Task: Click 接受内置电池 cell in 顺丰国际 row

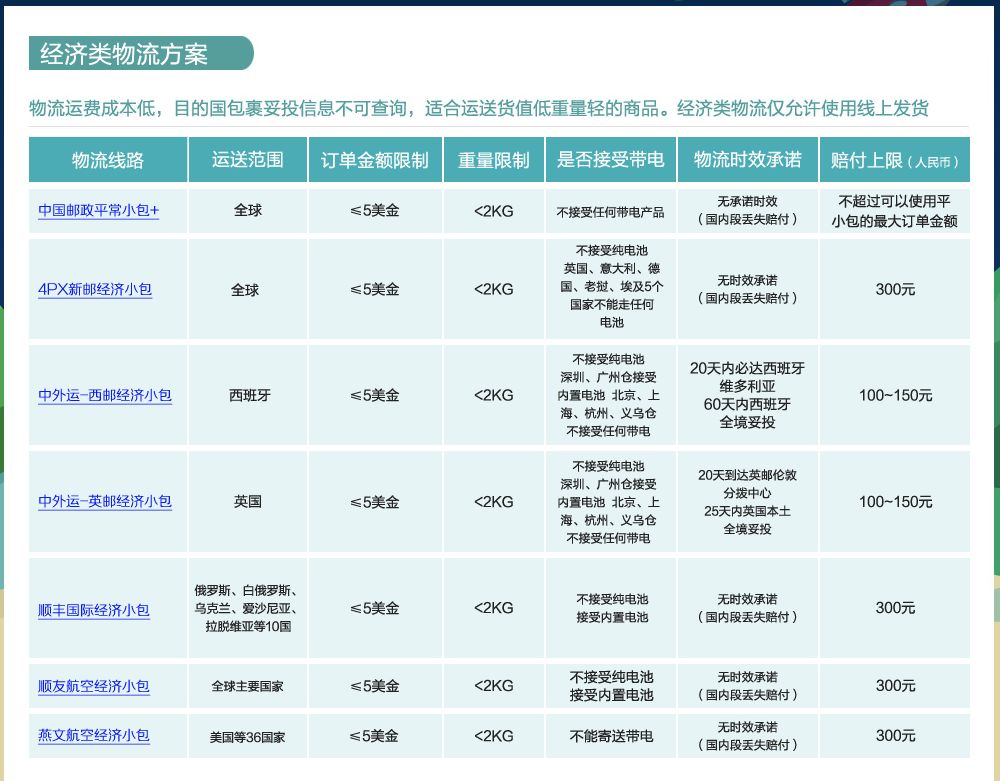Action: point(610,608)
